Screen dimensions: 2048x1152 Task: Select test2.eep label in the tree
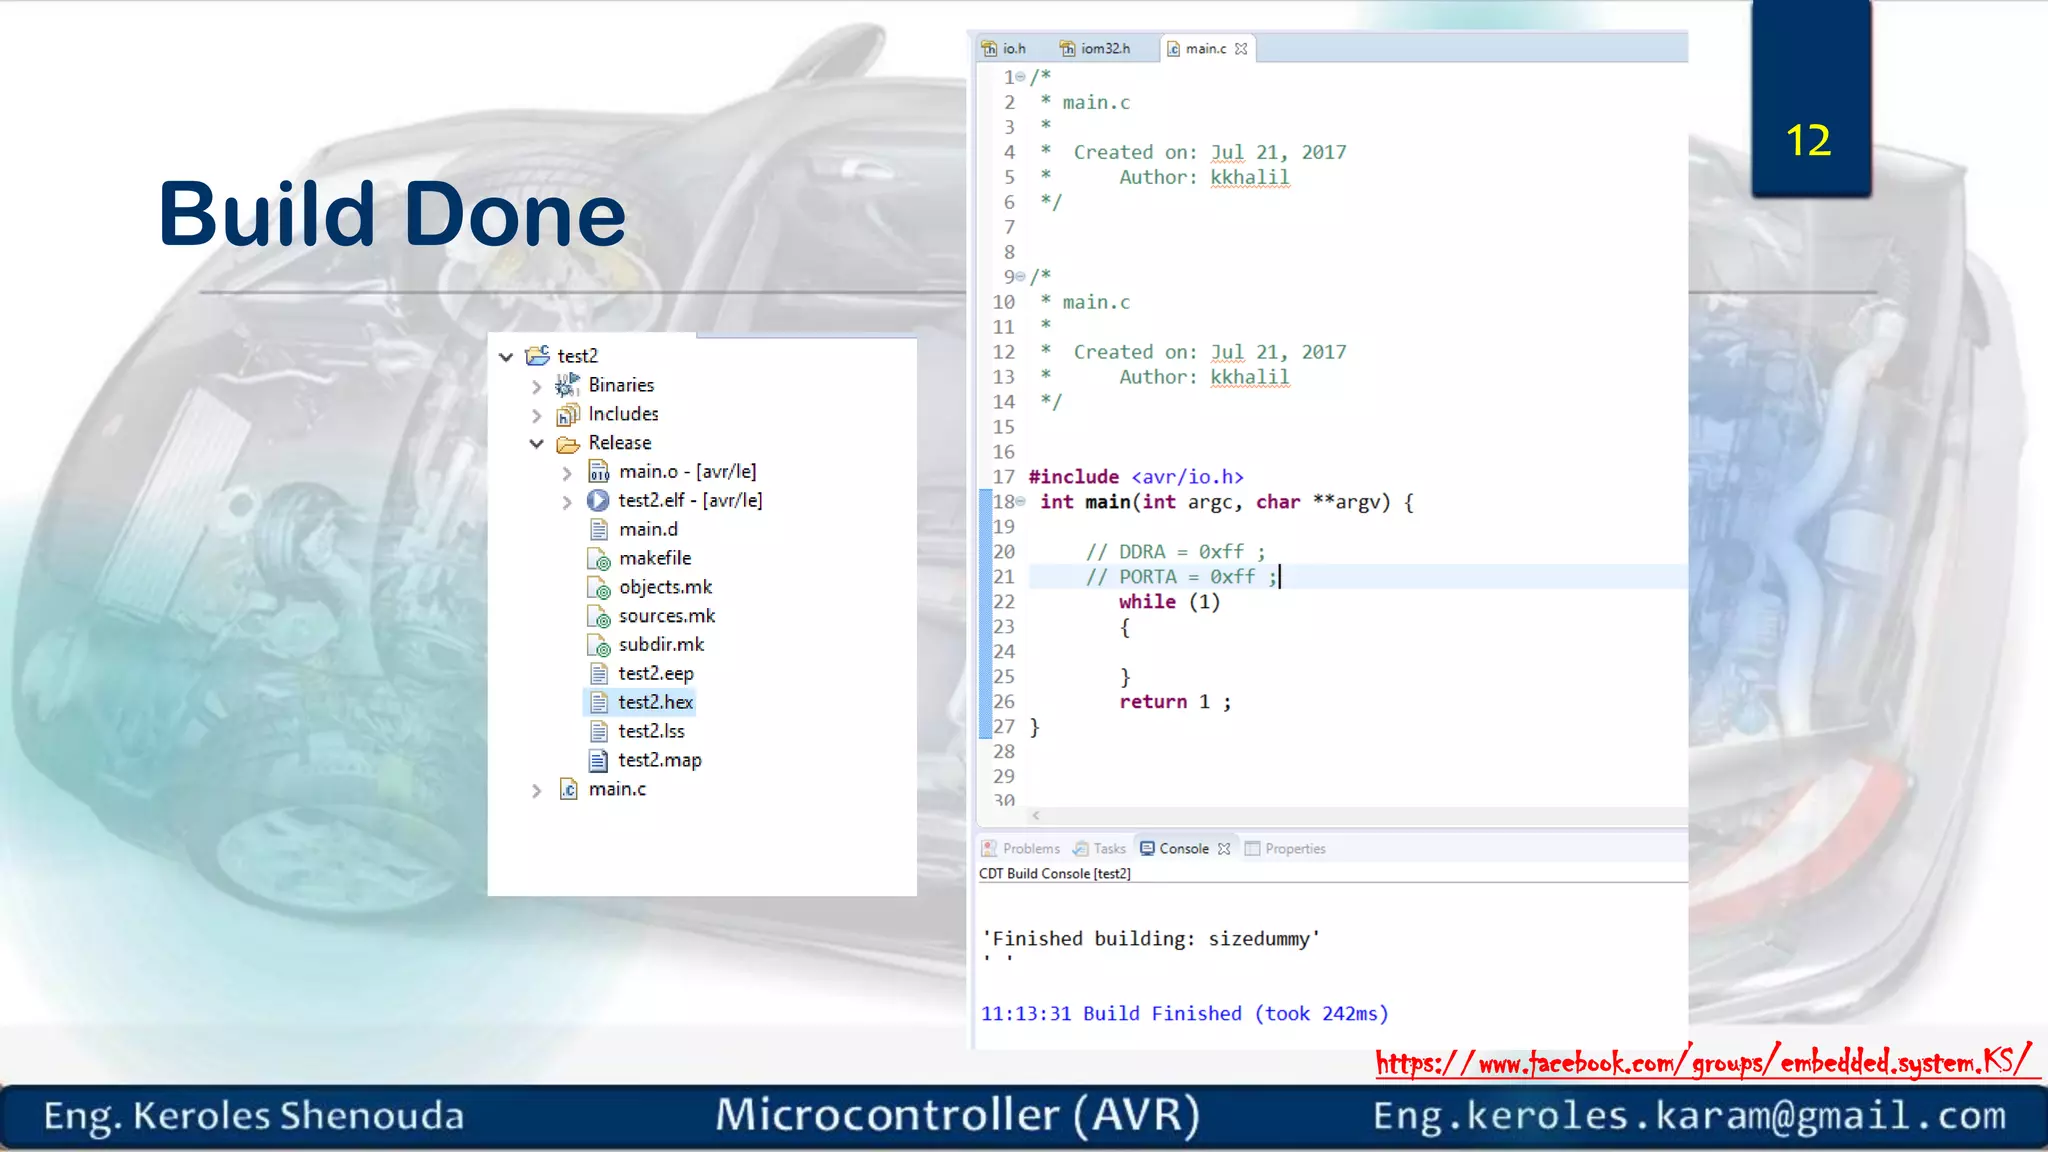click(x=656, y=673)
